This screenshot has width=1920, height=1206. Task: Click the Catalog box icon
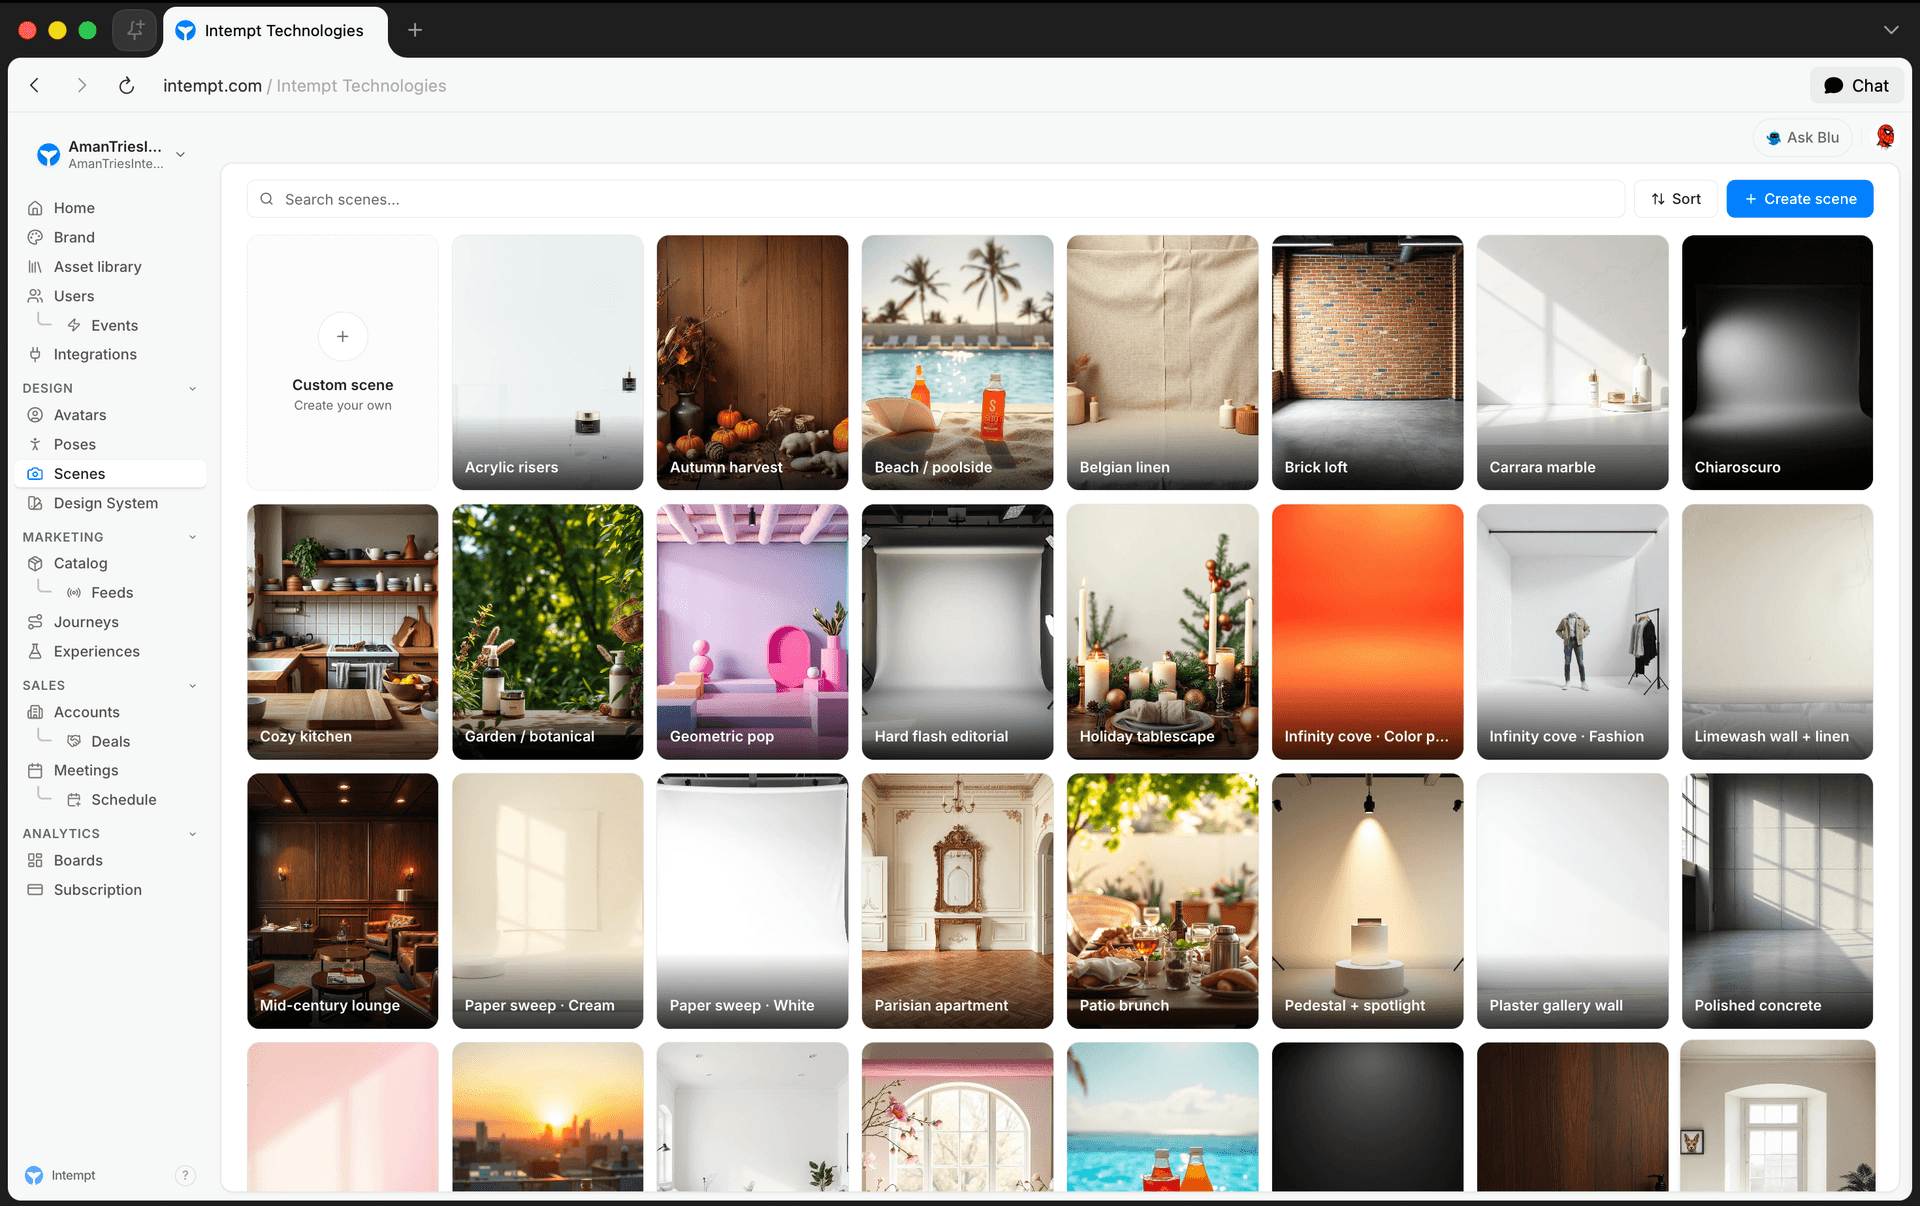(35, 563)
